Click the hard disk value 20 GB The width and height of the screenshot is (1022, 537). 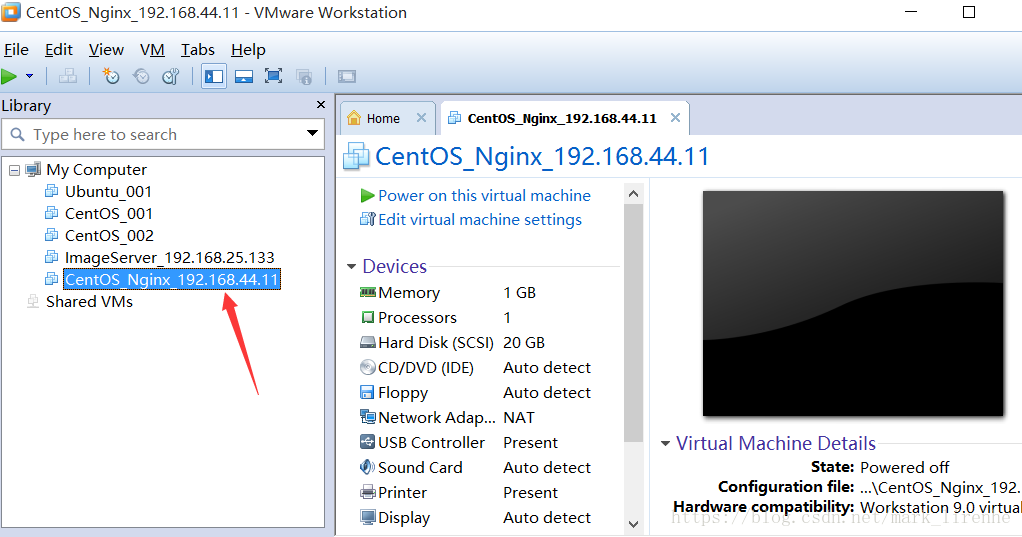[524, 343]
